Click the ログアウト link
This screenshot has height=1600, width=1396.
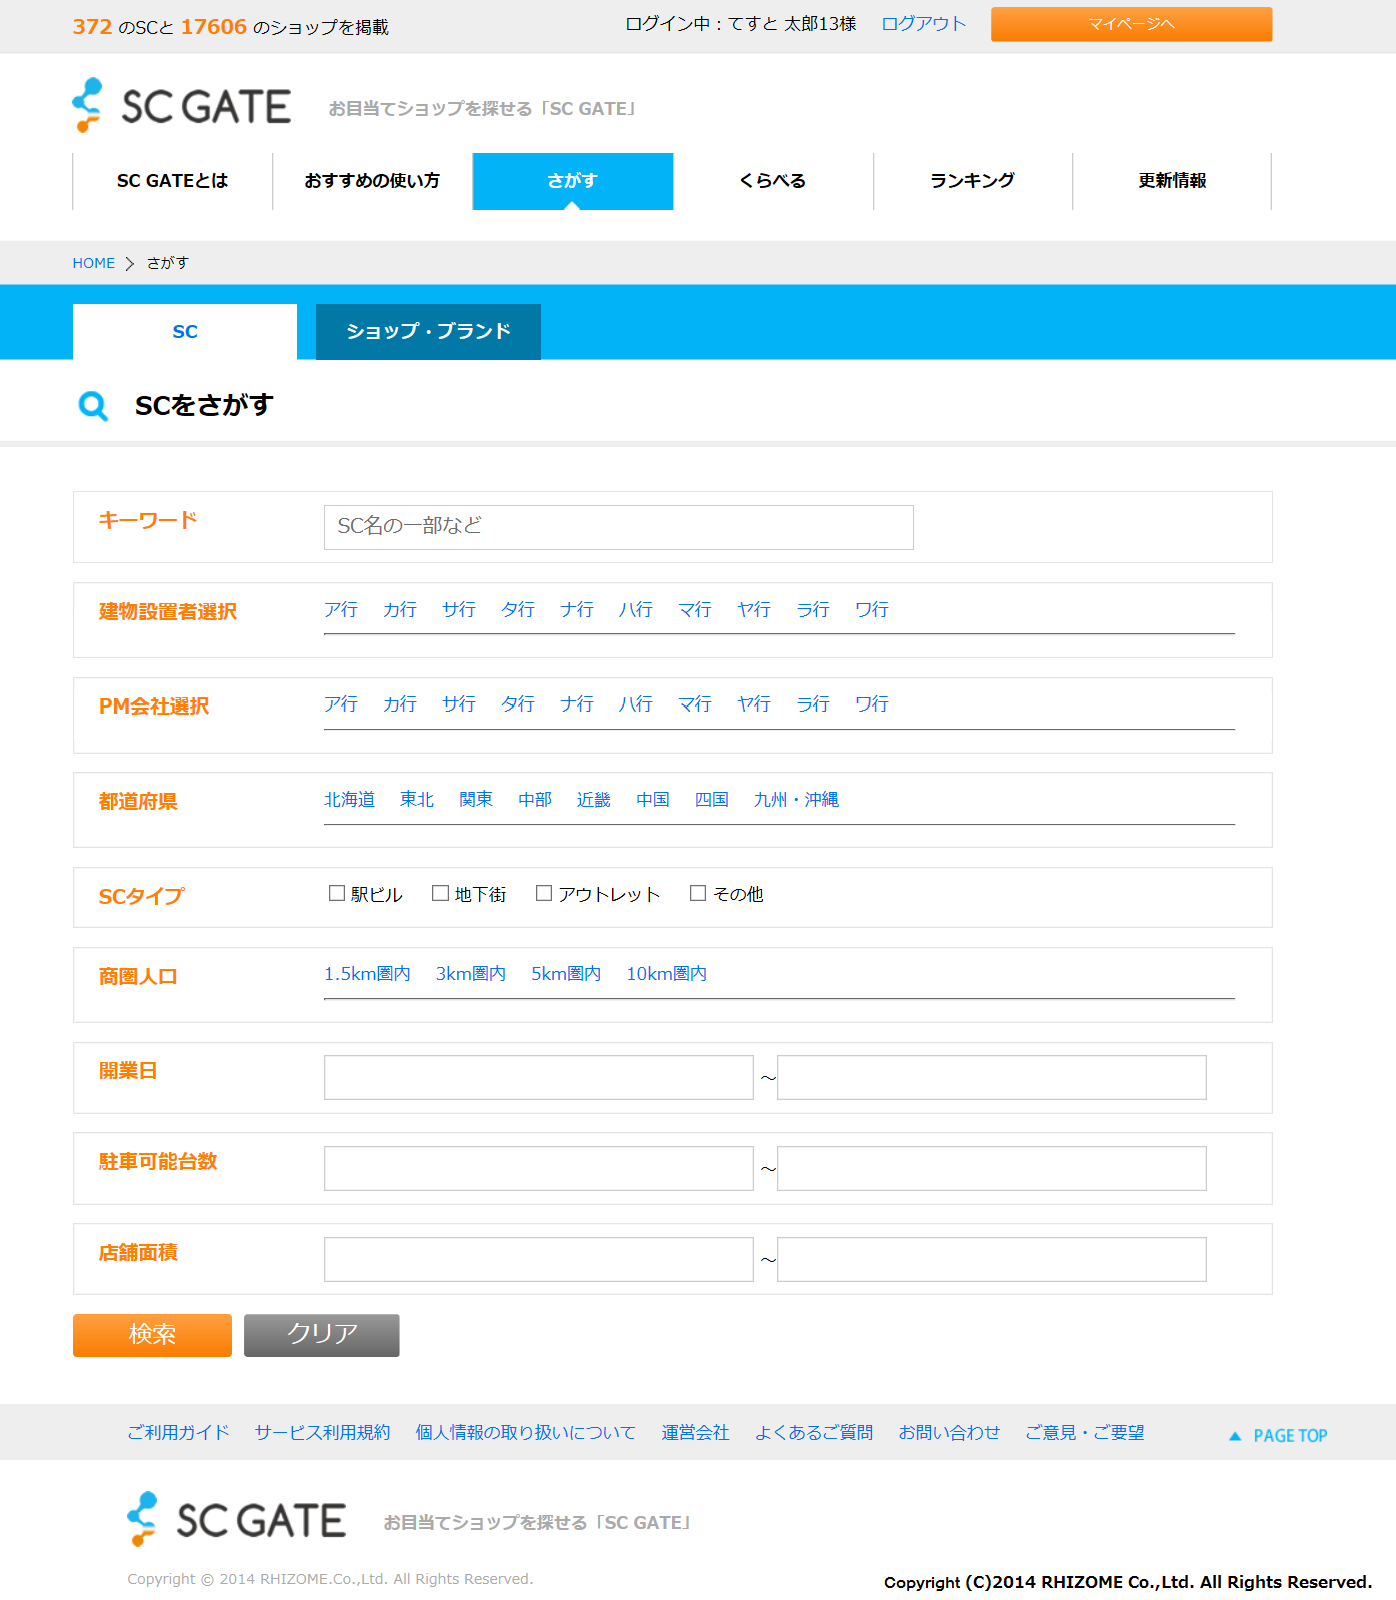pyautogui.click(x=924, y=24)
